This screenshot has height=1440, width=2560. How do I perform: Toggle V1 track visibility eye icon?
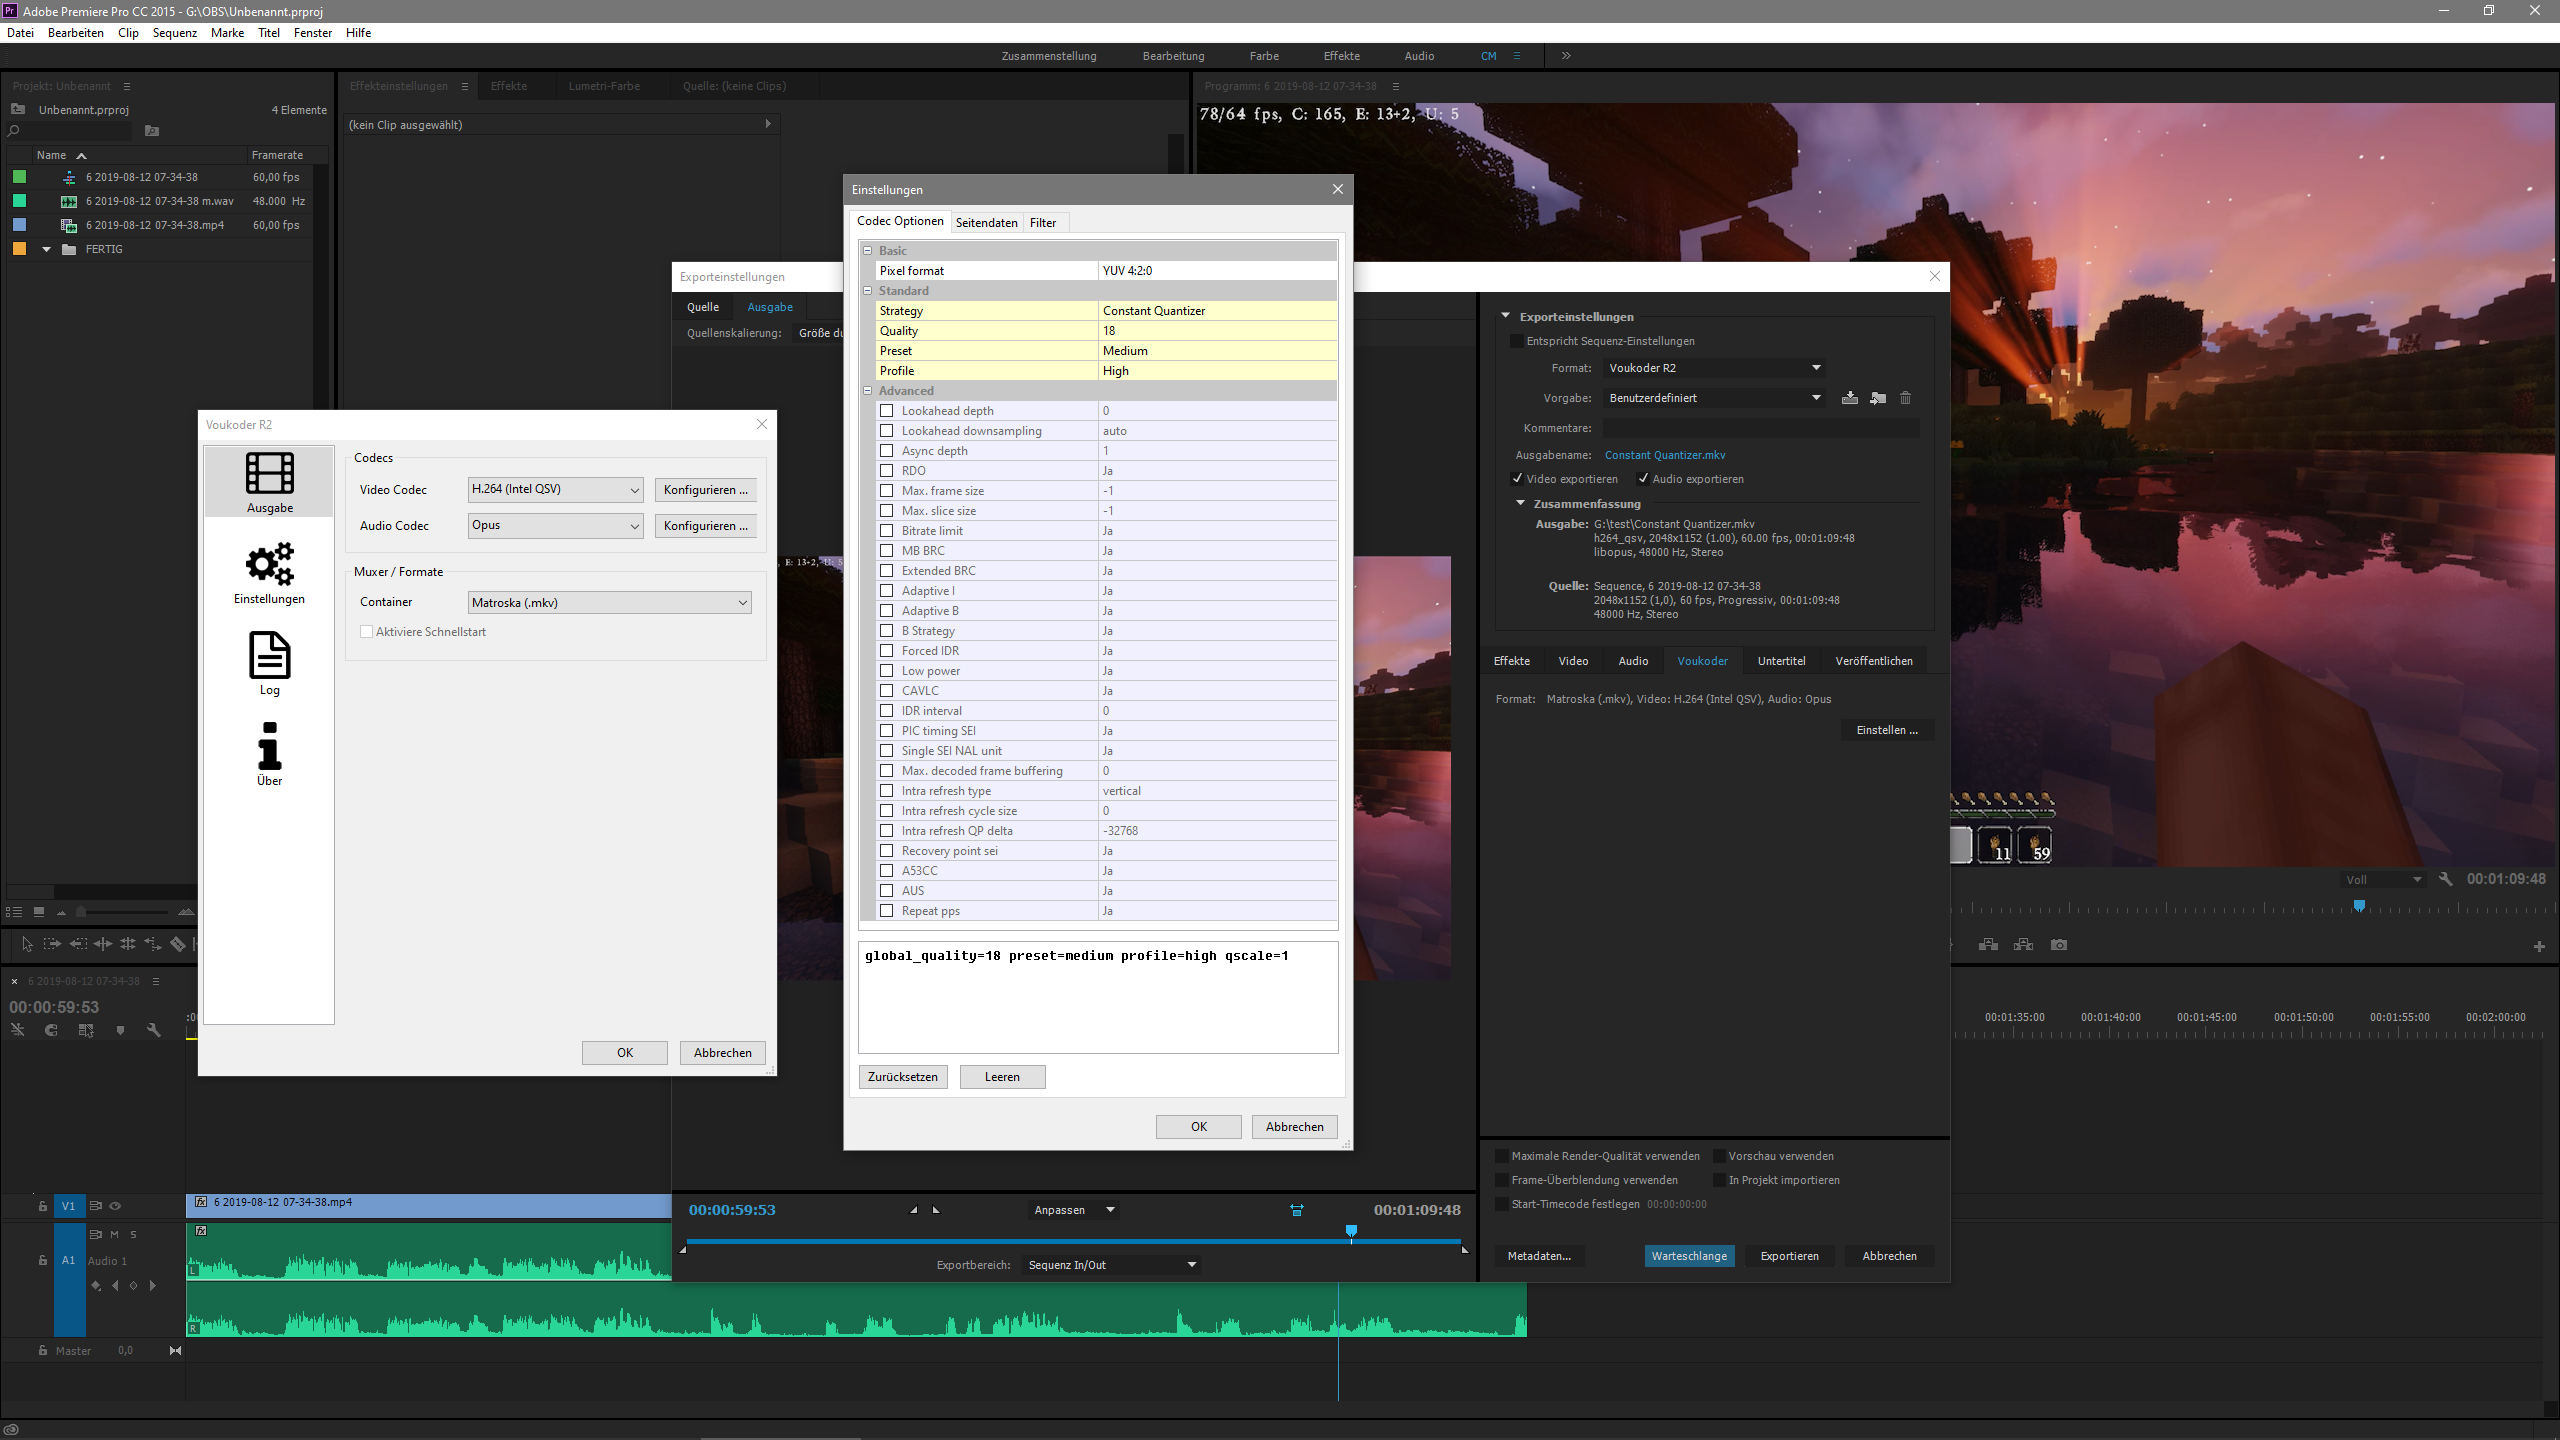[115, 1206]
